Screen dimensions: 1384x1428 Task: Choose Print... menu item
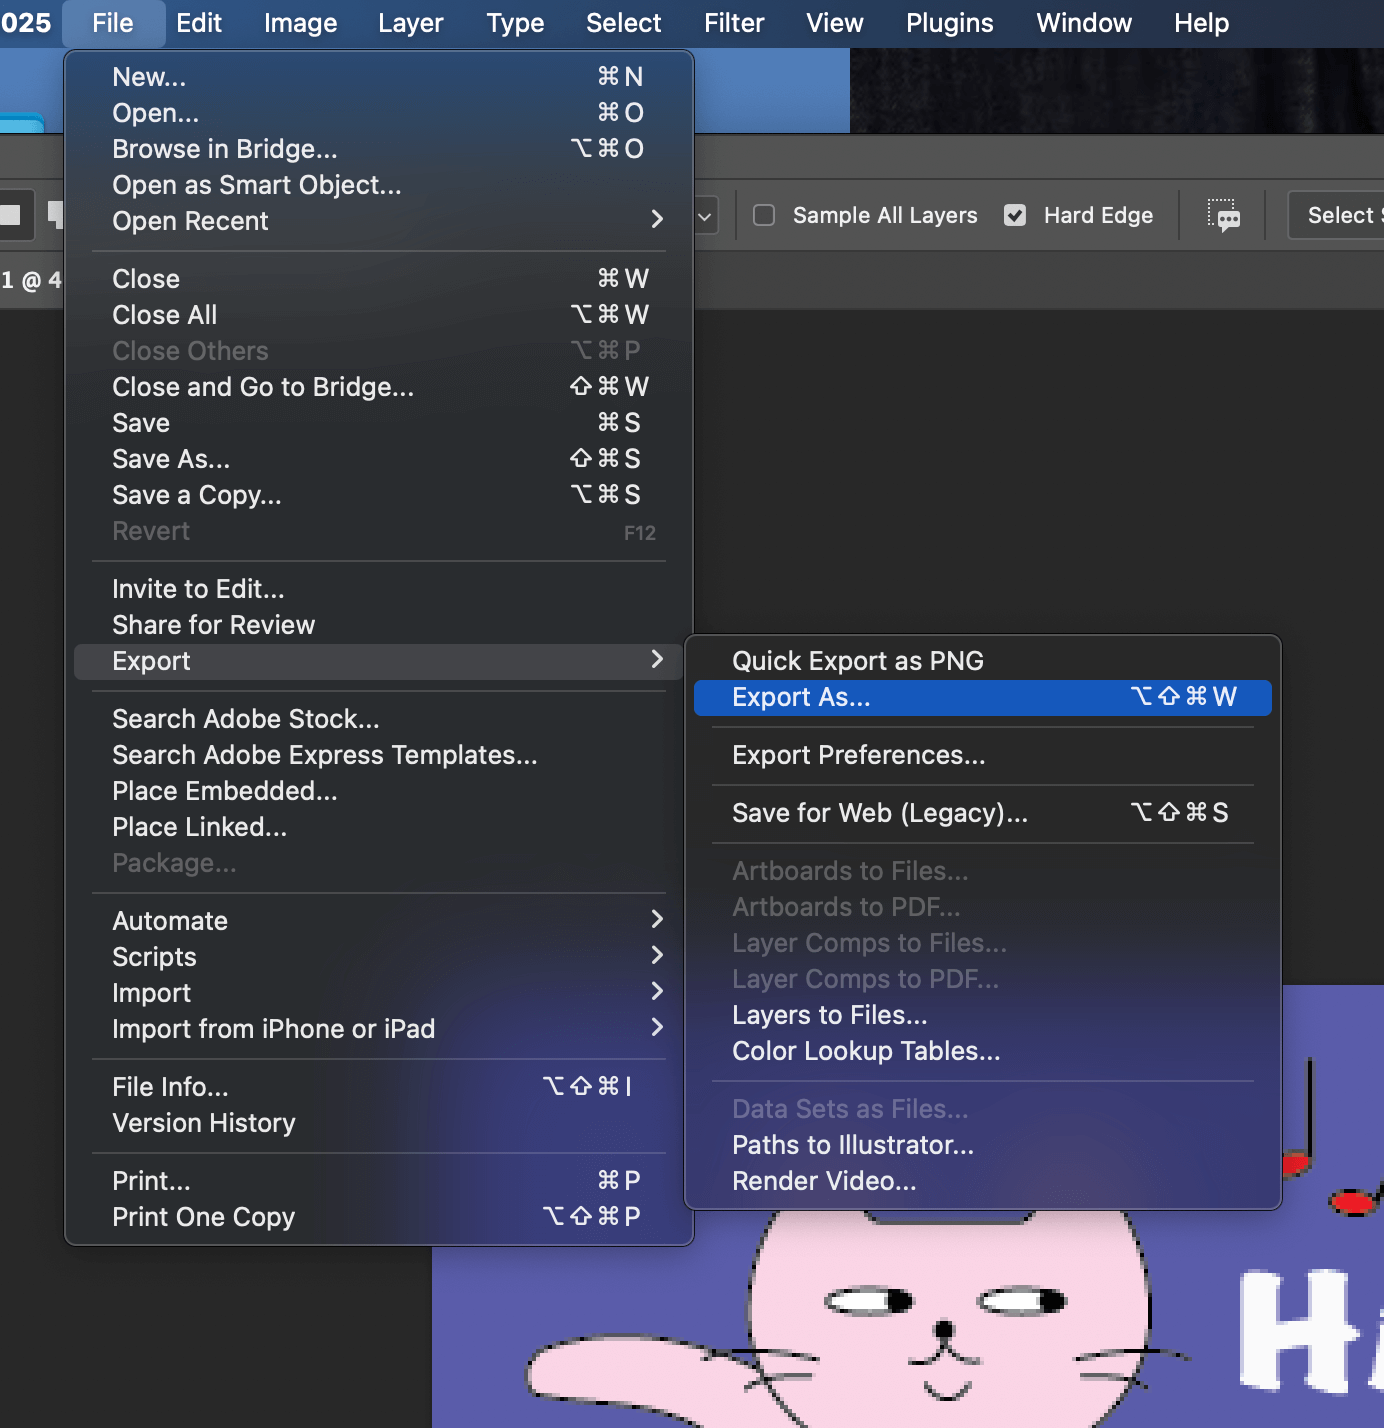pos(379,1181)
